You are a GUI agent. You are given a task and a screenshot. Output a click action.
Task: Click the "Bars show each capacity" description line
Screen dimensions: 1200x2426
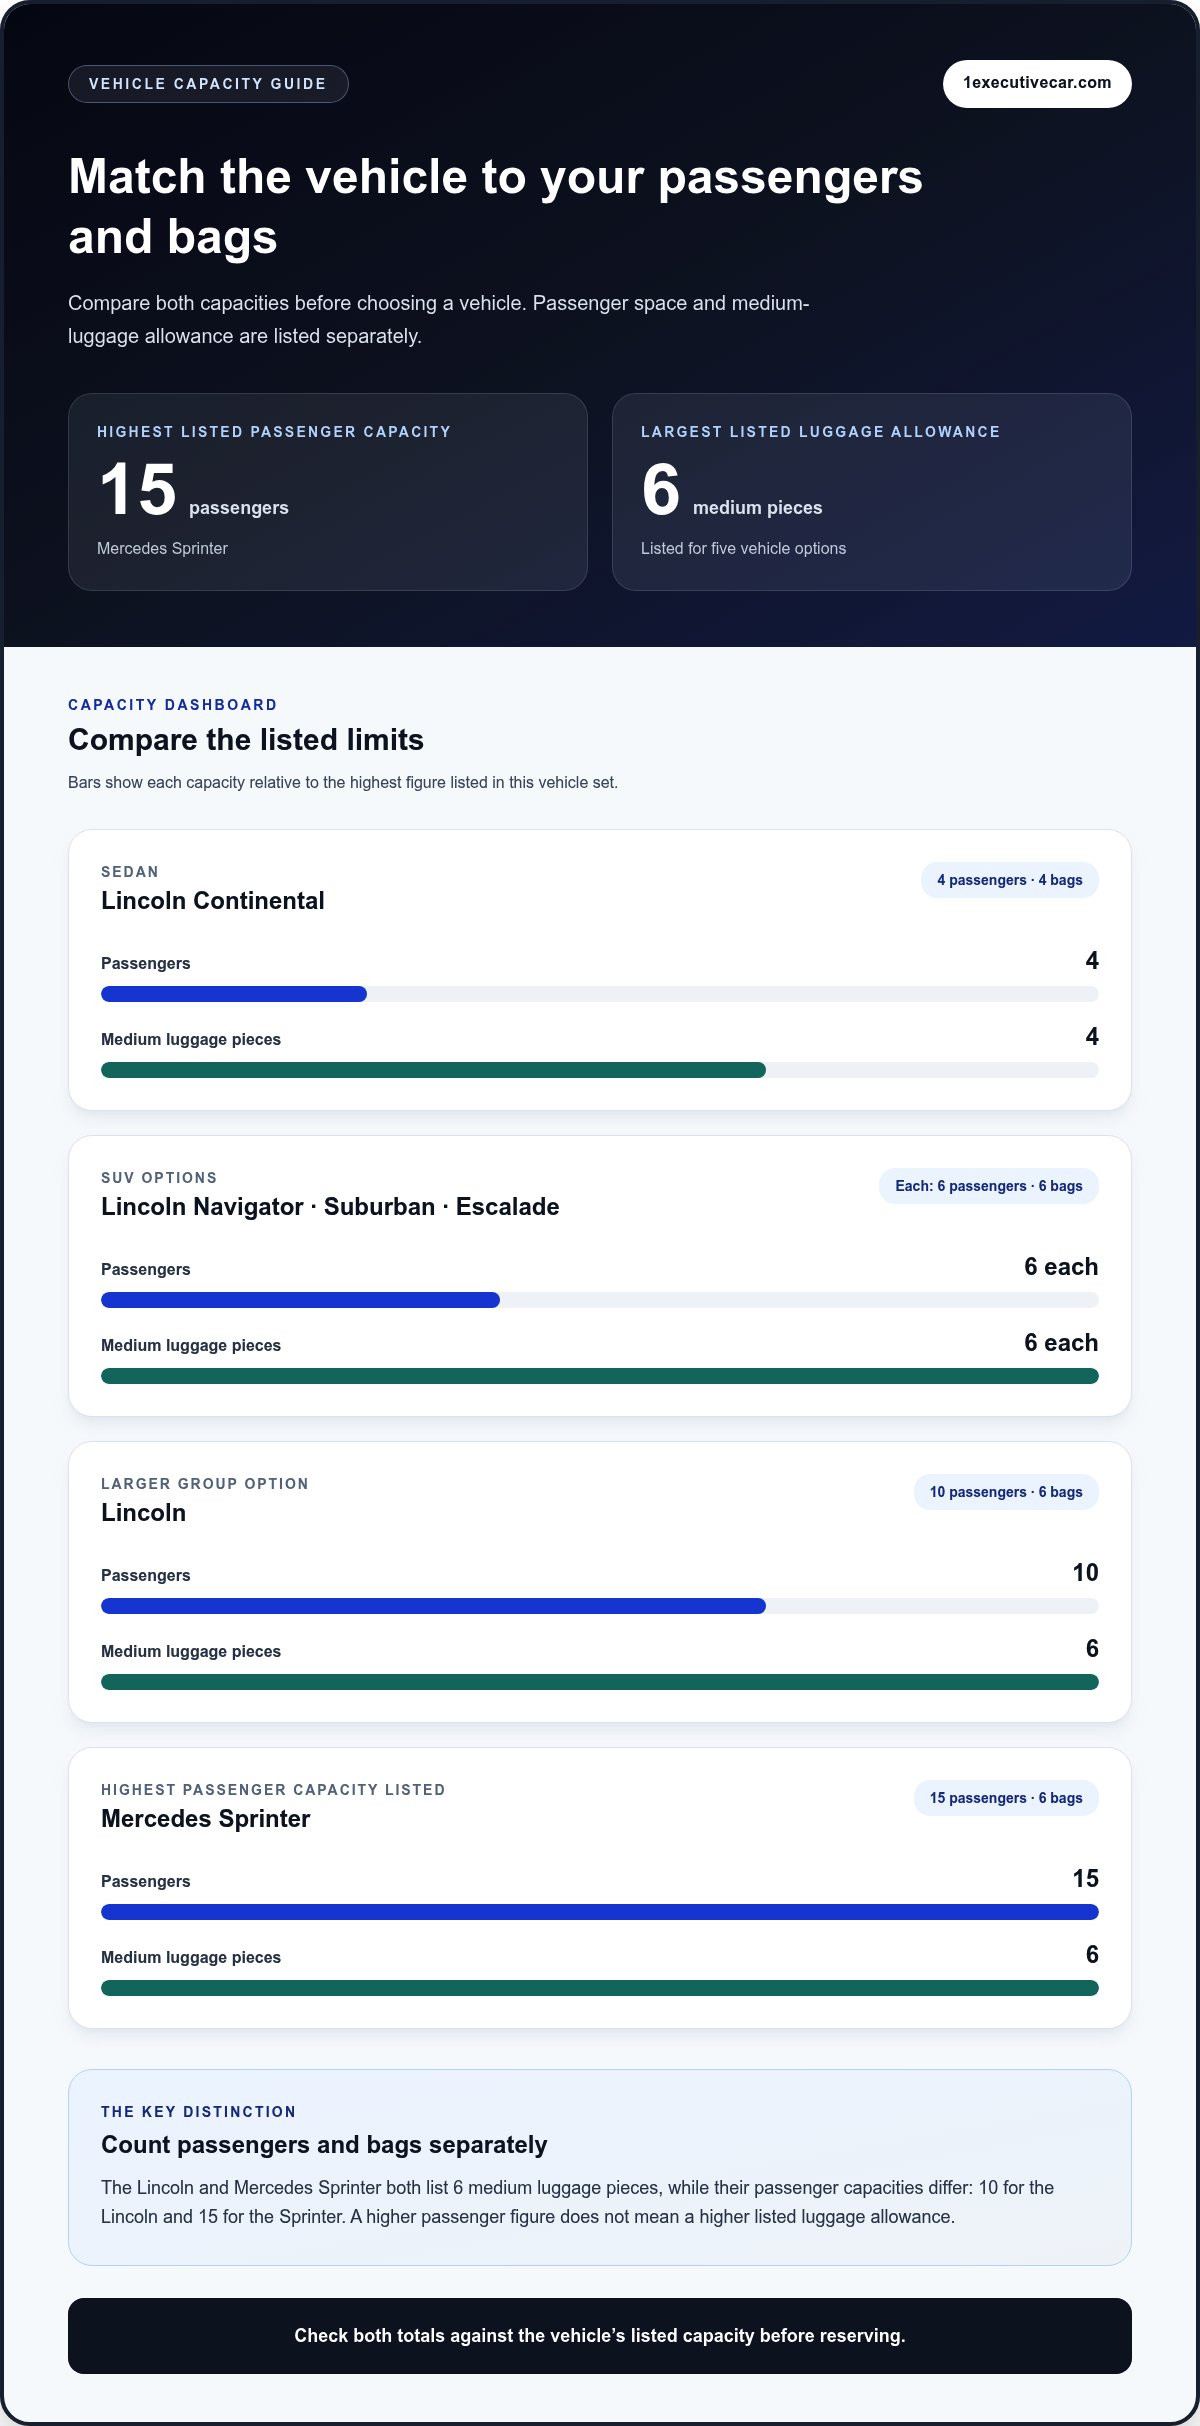coord(343,782)
